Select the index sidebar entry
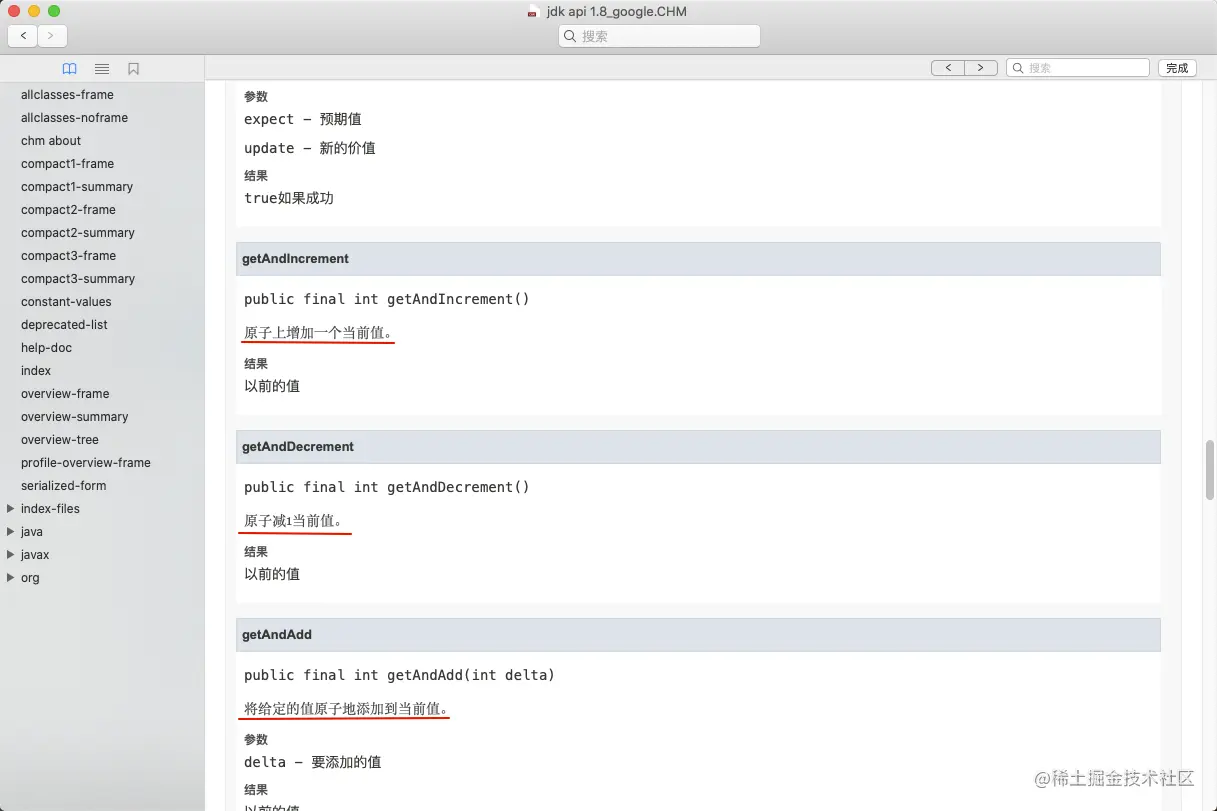Screen dimensions: 1217x811 (36, 371)
